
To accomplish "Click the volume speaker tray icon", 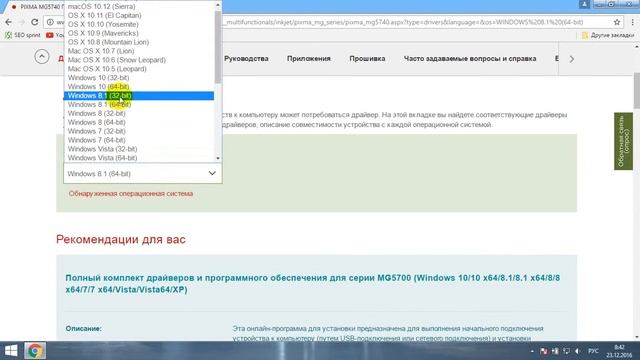I will coord(577,351).
